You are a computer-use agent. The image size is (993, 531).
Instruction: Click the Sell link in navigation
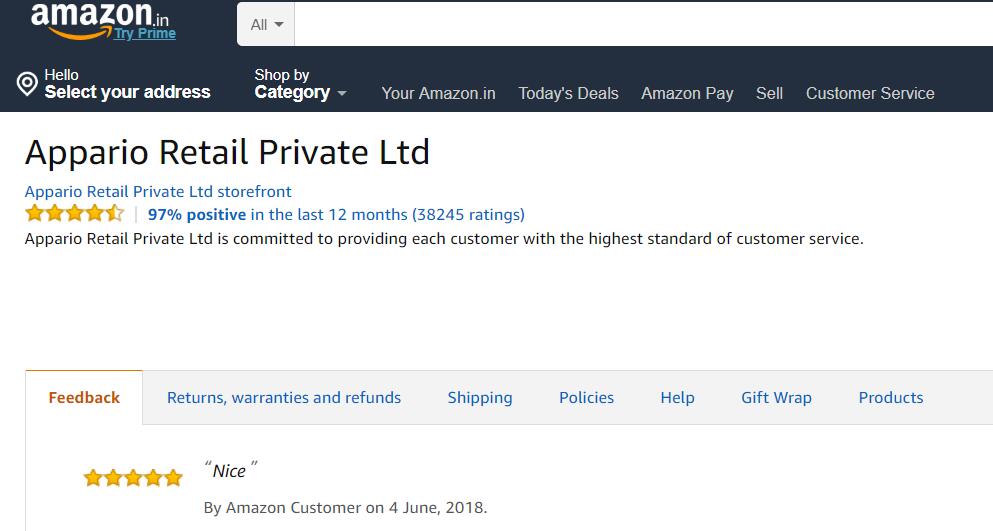click(x=769, y=93)
